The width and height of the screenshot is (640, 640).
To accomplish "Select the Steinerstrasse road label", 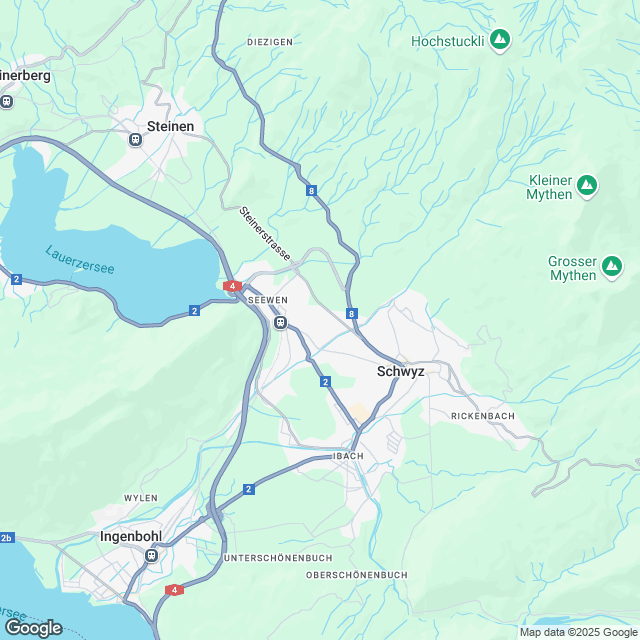I will pos(264,233).
